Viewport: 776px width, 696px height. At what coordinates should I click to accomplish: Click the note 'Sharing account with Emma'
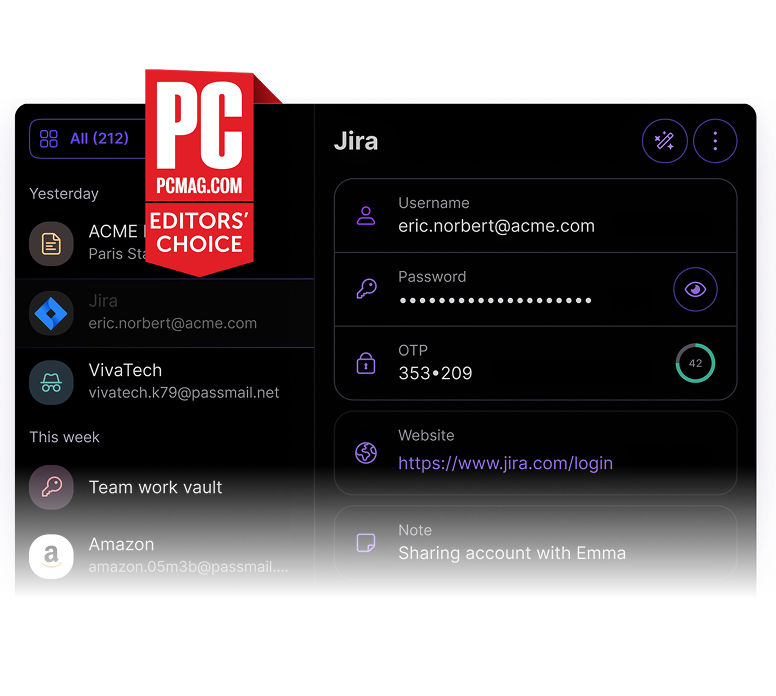(x=511, y=553)
